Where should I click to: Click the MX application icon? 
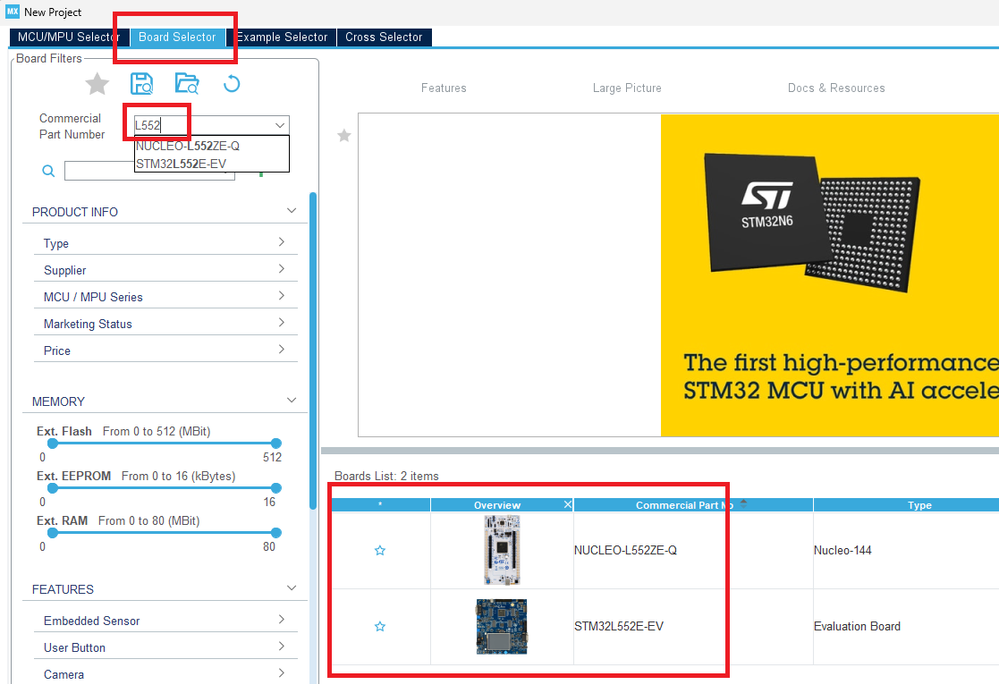12,11
